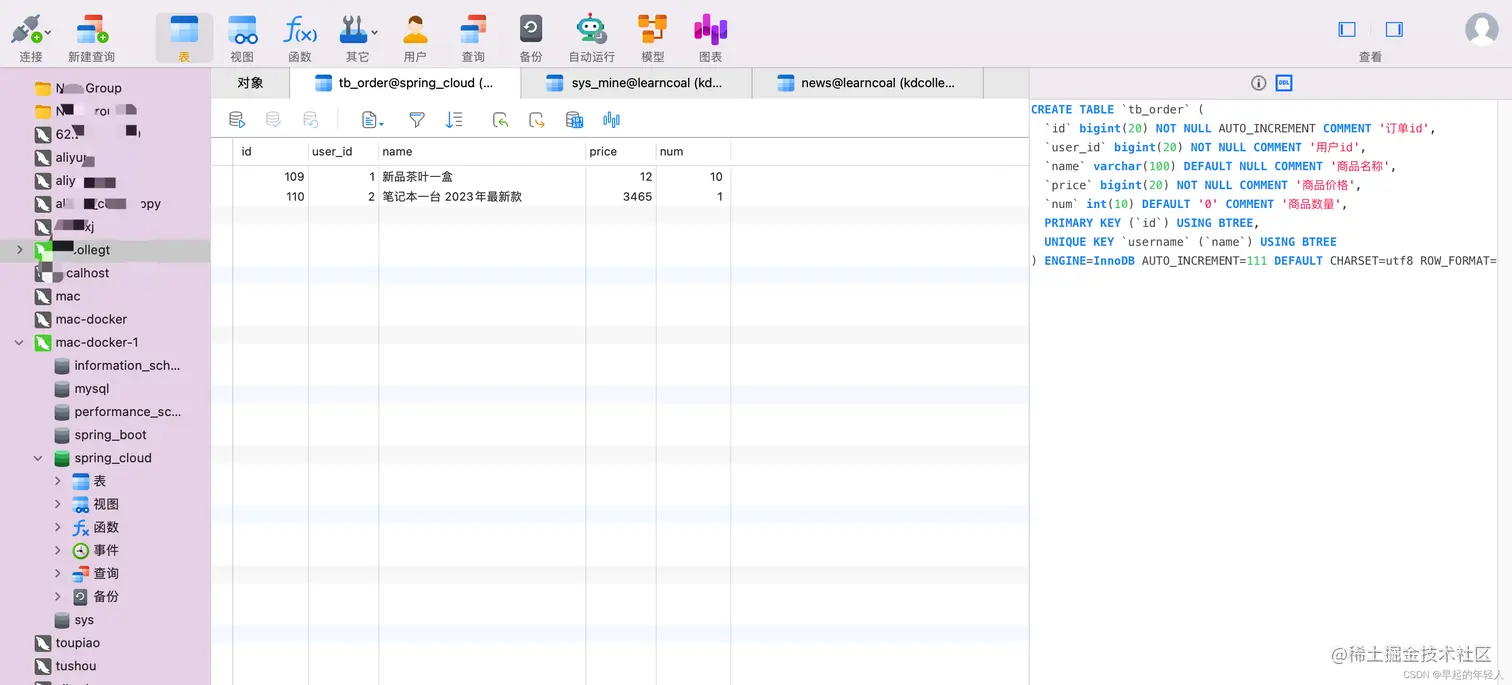Click the data generation database icon

[x=574, y=120]
